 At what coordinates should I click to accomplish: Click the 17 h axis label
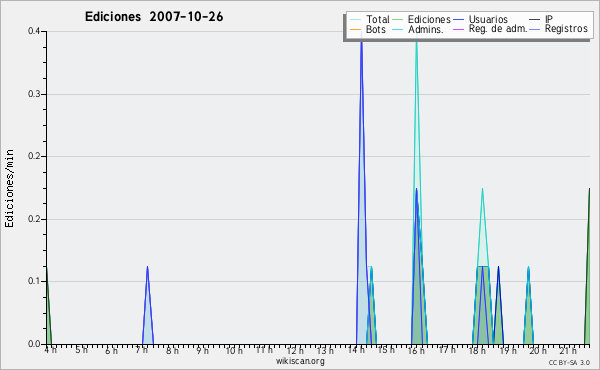coord(447,350)
